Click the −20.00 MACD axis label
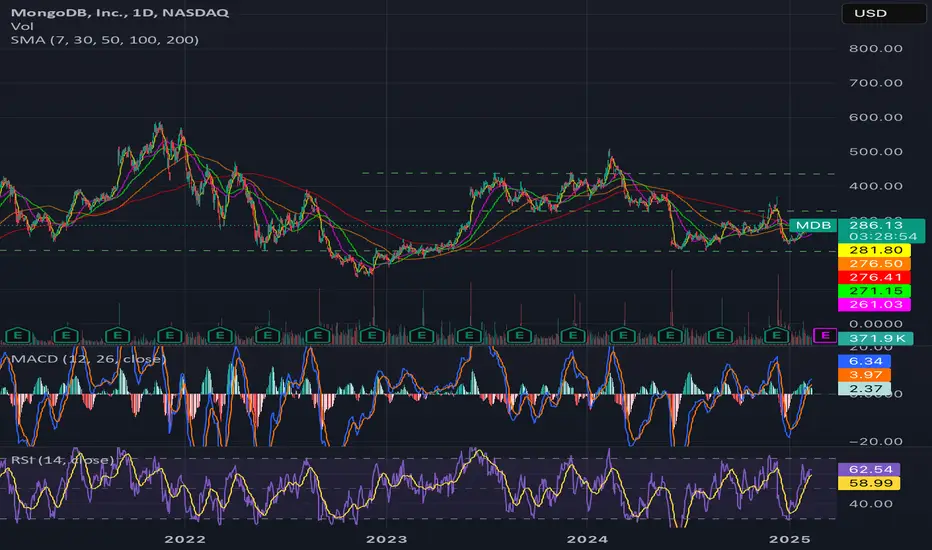 coord(876,442)
